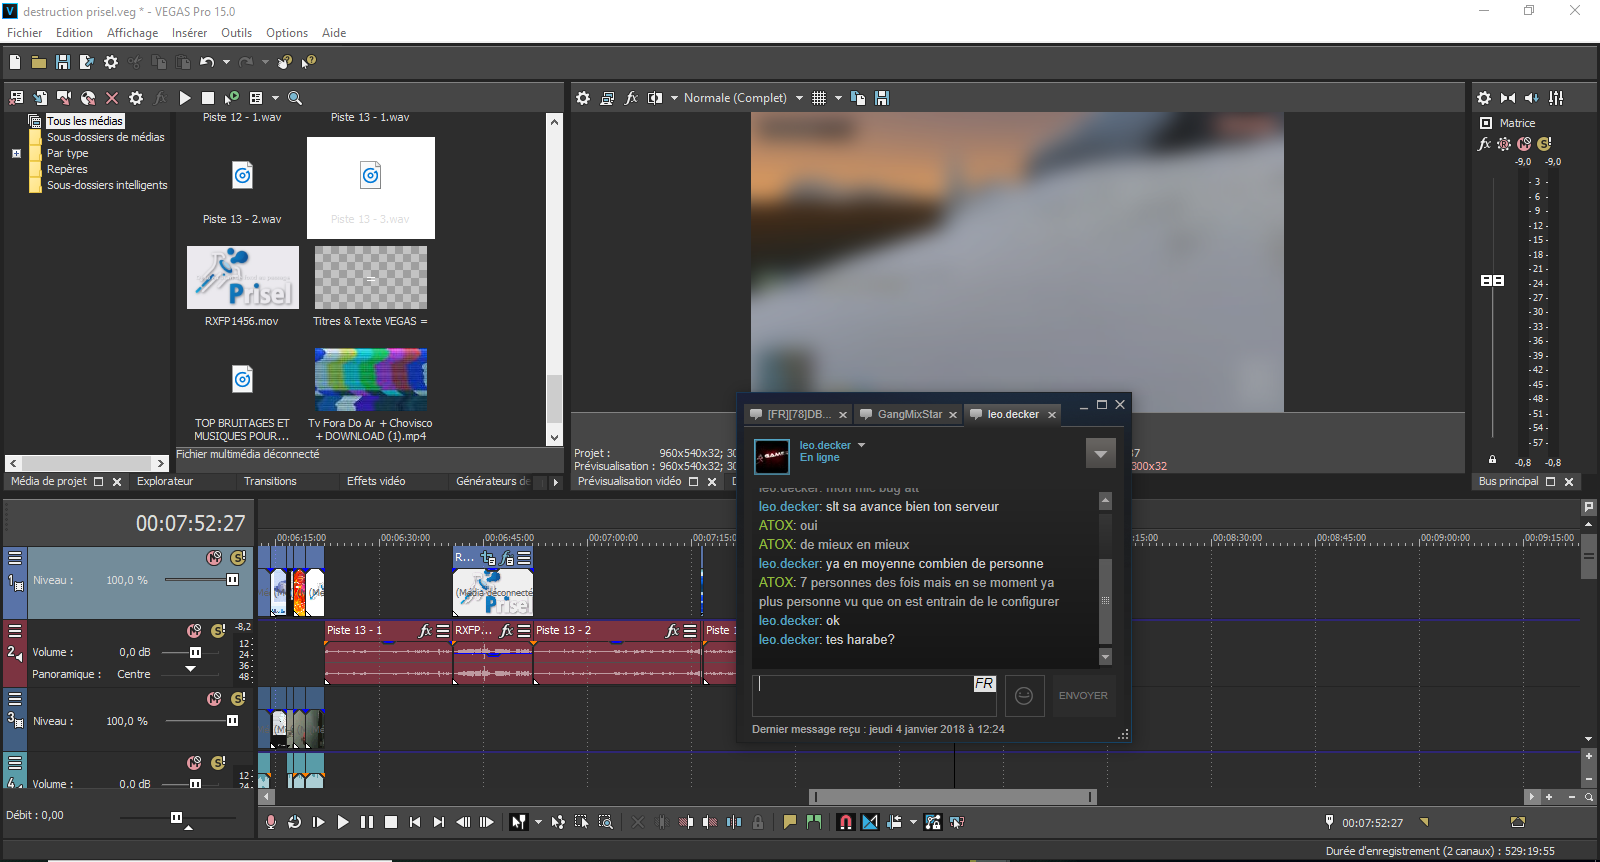Image resolution: width=1600 pixels, height=862 pixels.
Task: Open the Insérer menu
Action: (x=189, y=33)
